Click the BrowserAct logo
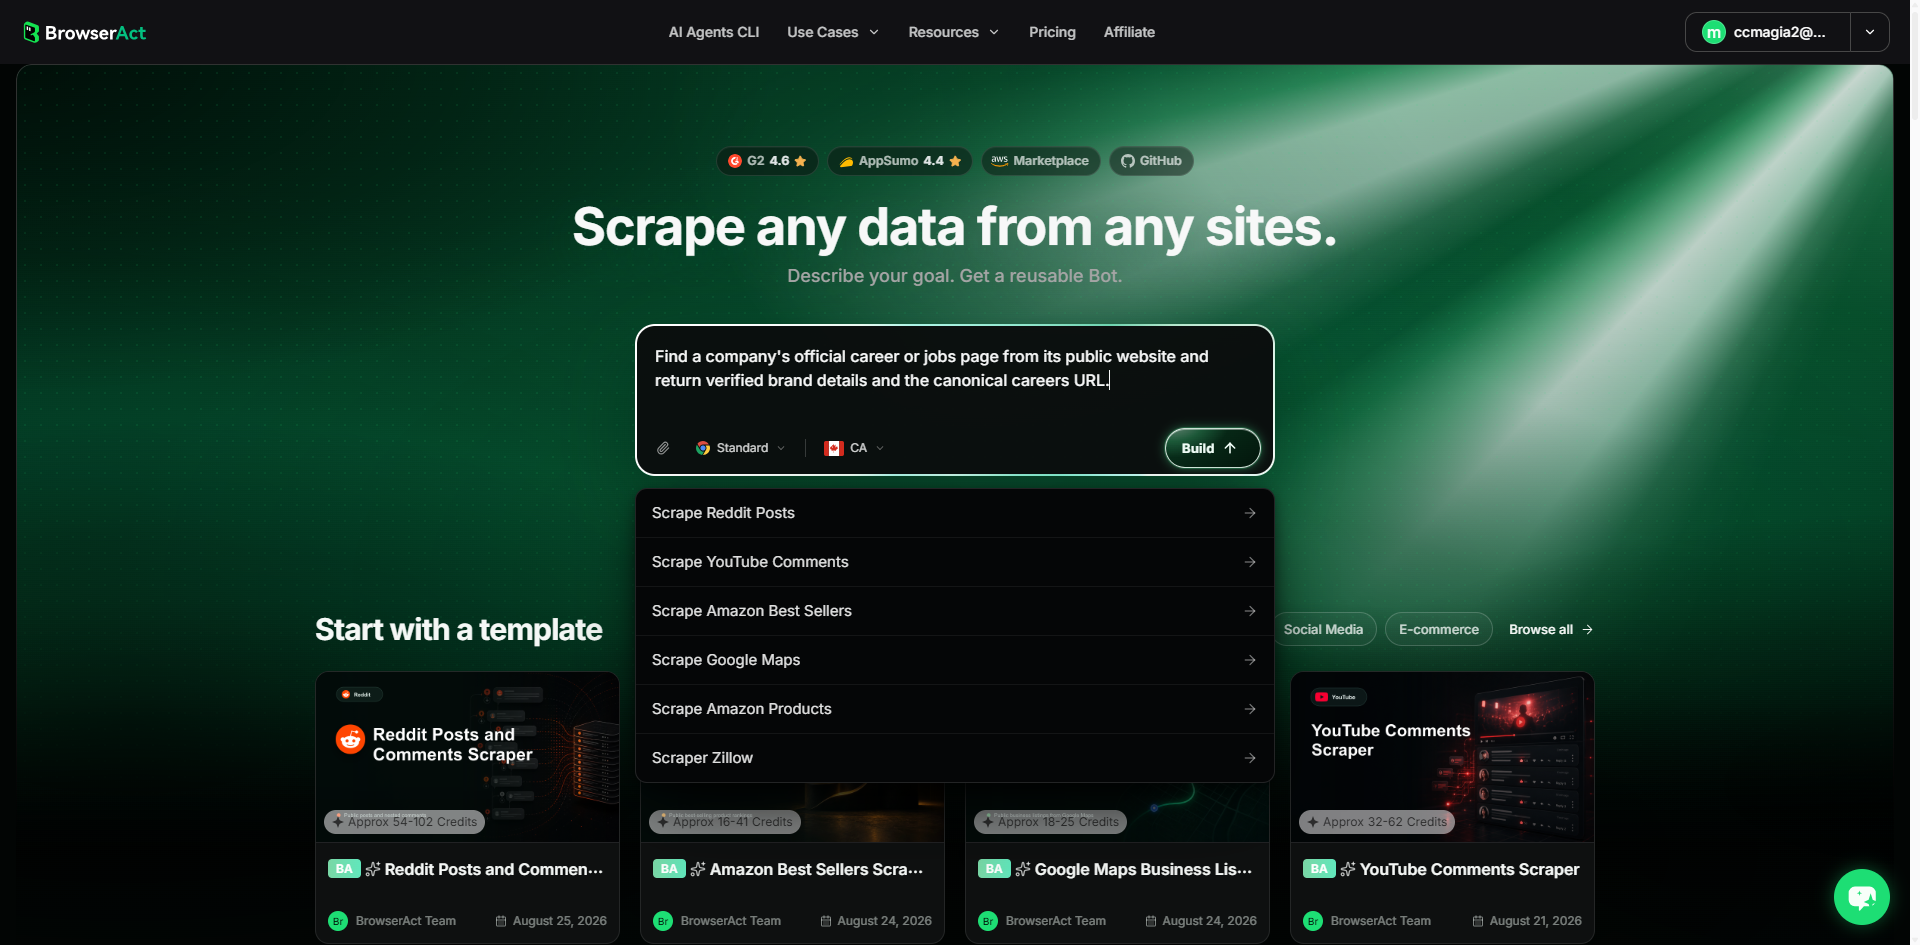This screenshot has width=1920, height=945. point(84,33)
